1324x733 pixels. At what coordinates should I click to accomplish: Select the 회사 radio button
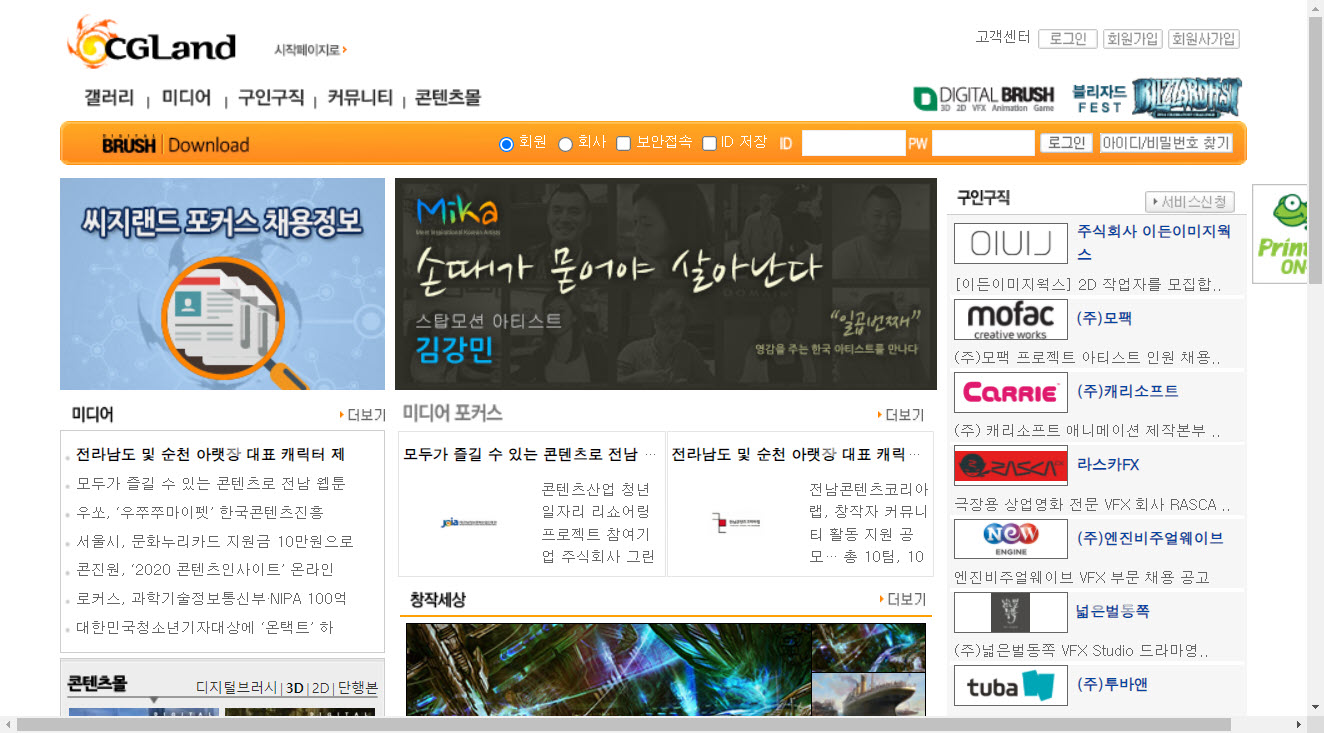[x=565, y=144]
